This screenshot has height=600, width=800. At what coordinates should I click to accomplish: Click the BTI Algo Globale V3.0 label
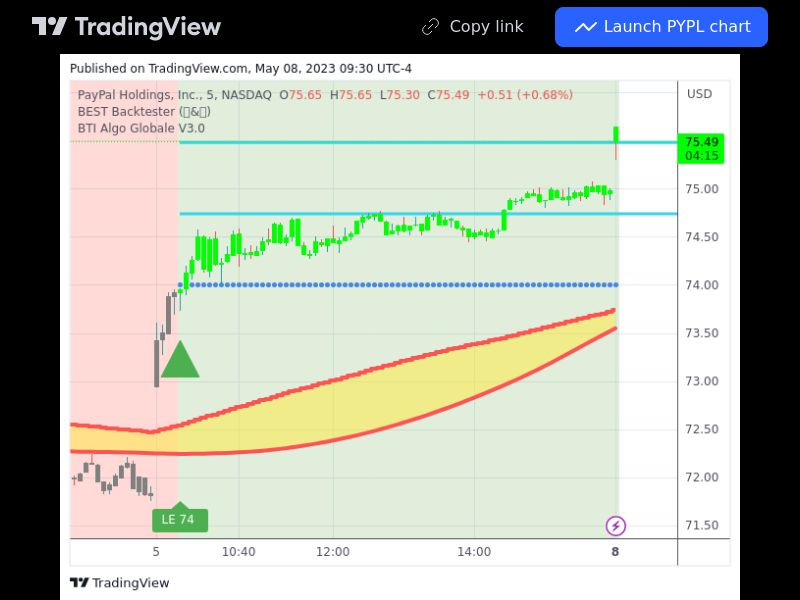(141, 128)
